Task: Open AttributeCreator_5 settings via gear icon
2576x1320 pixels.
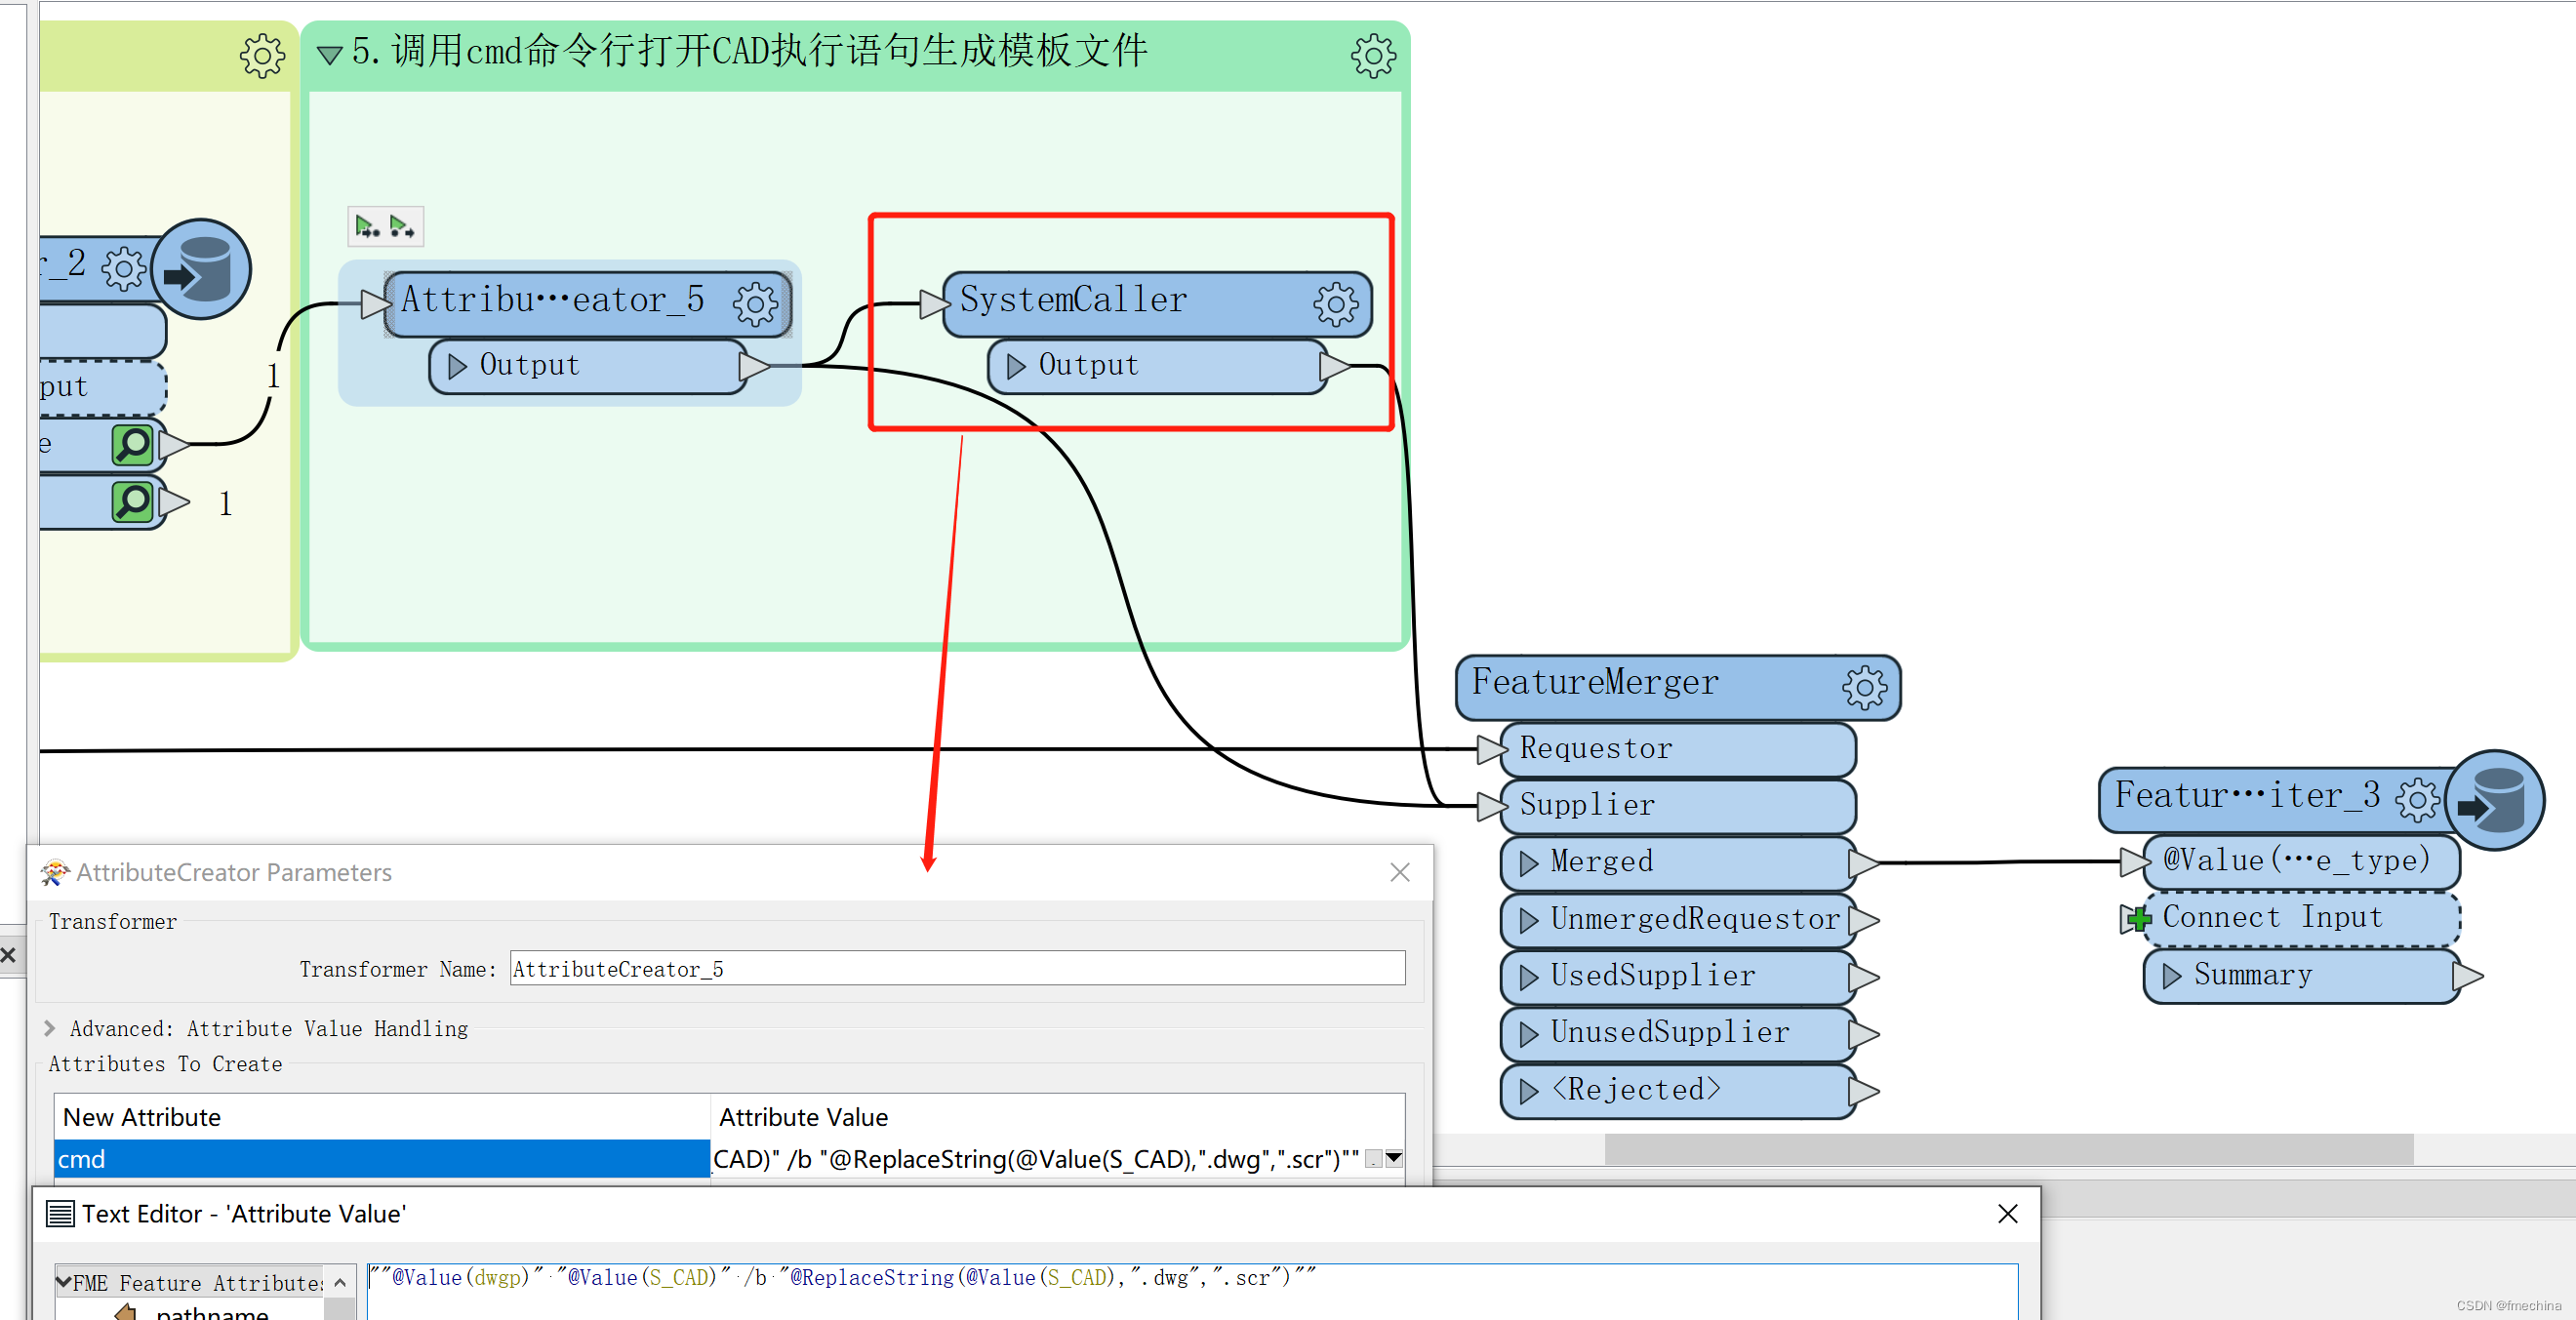Action: tap(755, 303)
